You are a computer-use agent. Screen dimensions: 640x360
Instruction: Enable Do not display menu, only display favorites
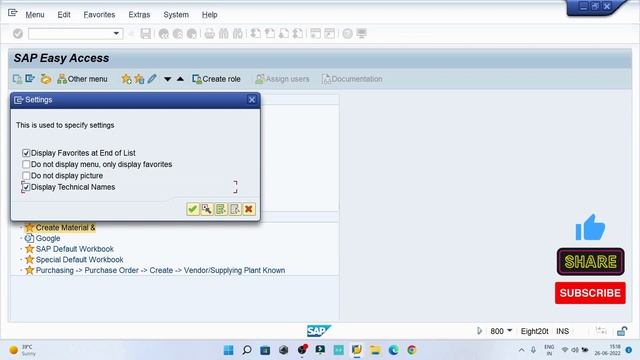click(26, 164)
